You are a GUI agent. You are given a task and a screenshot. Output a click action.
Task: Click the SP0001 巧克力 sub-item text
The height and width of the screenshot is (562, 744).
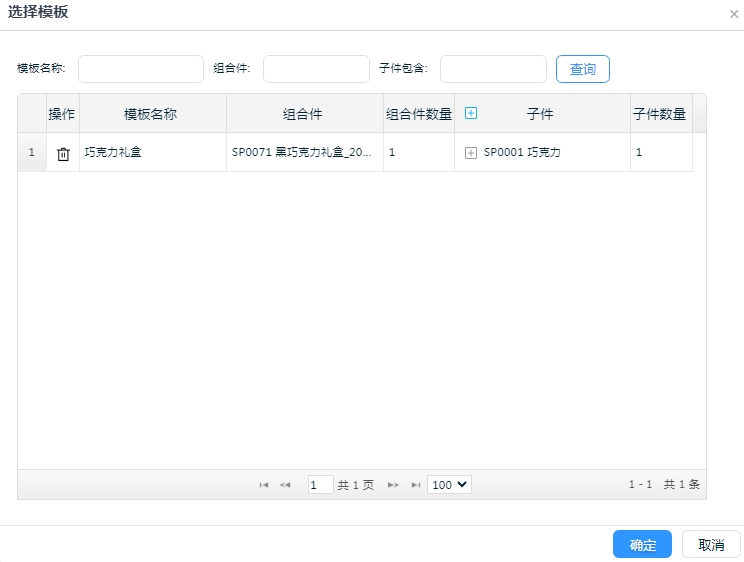[x=522, y=152]
